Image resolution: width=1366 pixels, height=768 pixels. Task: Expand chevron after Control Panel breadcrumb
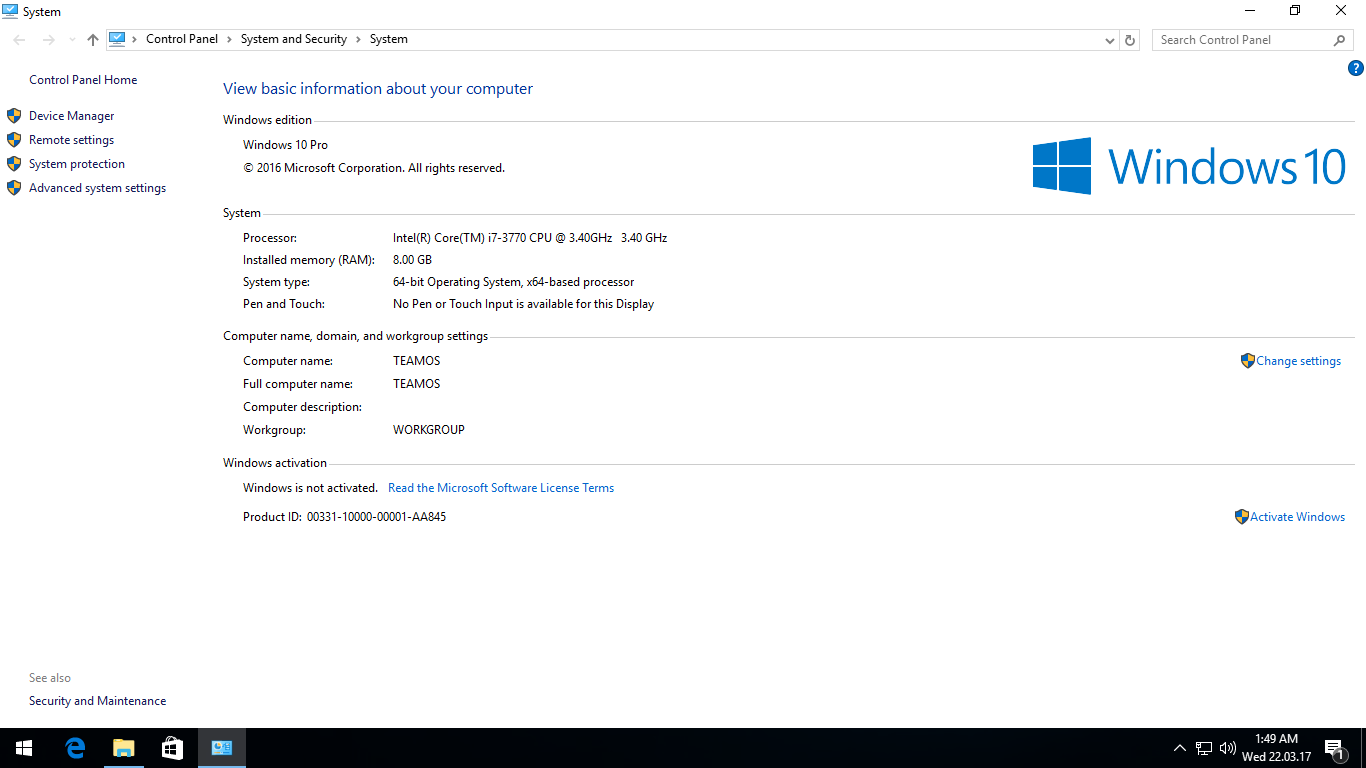[229, 39]
